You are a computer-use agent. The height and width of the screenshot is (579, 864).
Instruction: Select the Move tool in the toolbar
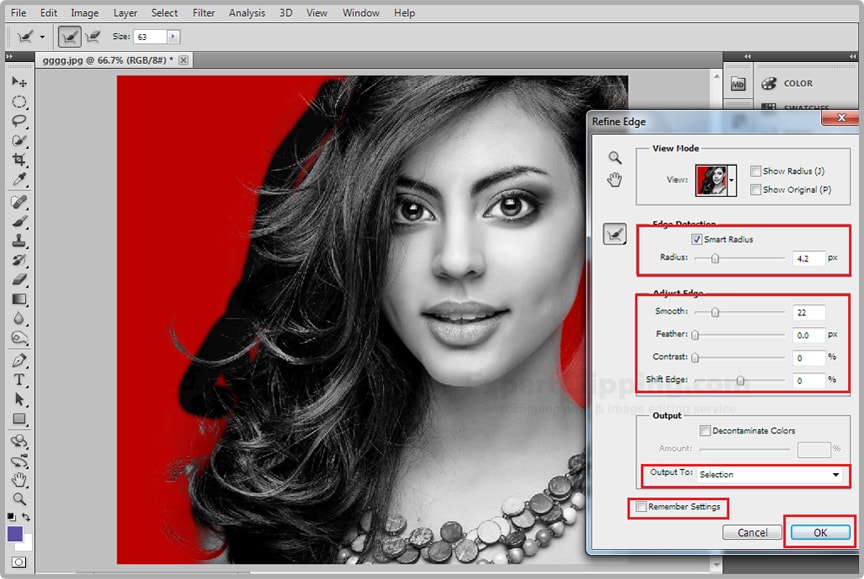tap(19, 81)
